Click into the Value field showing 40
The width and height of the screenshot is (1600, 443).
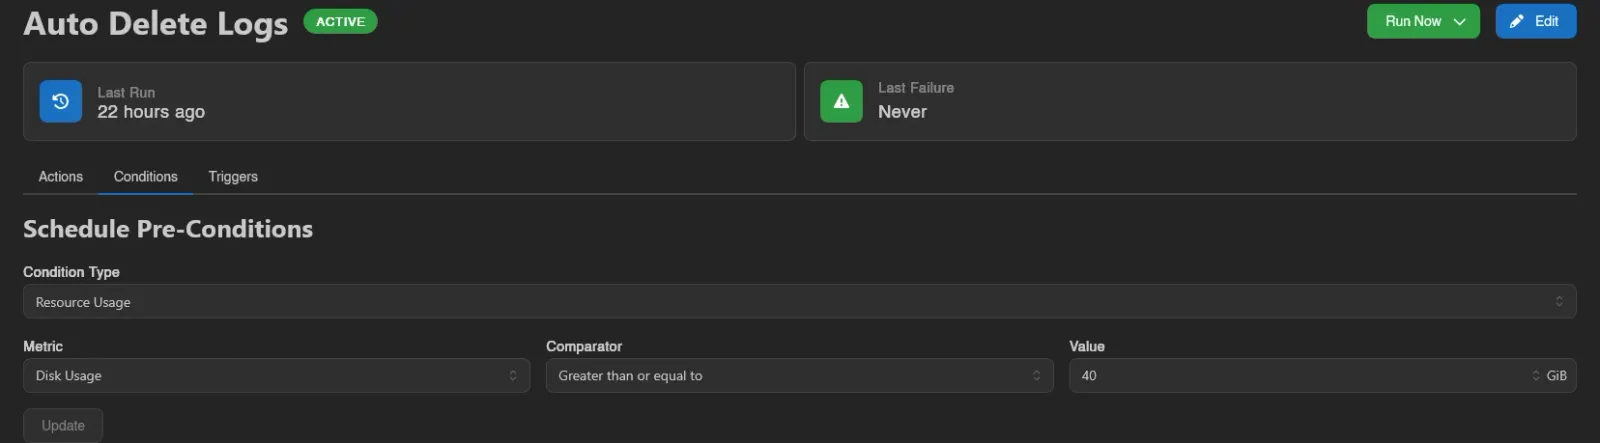click(x=1300, y=376)
